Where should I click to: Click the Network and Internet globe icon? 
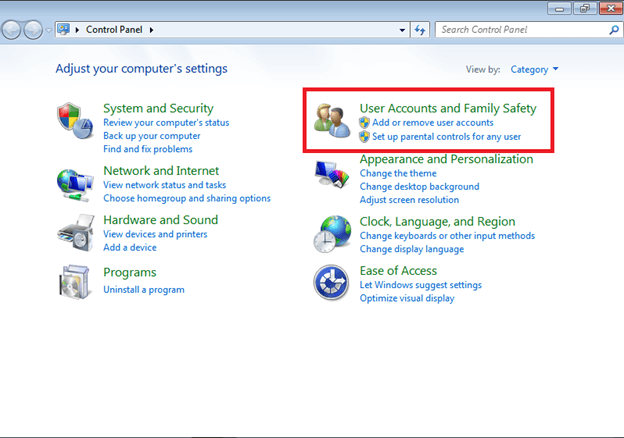click(x=75, y=185)
